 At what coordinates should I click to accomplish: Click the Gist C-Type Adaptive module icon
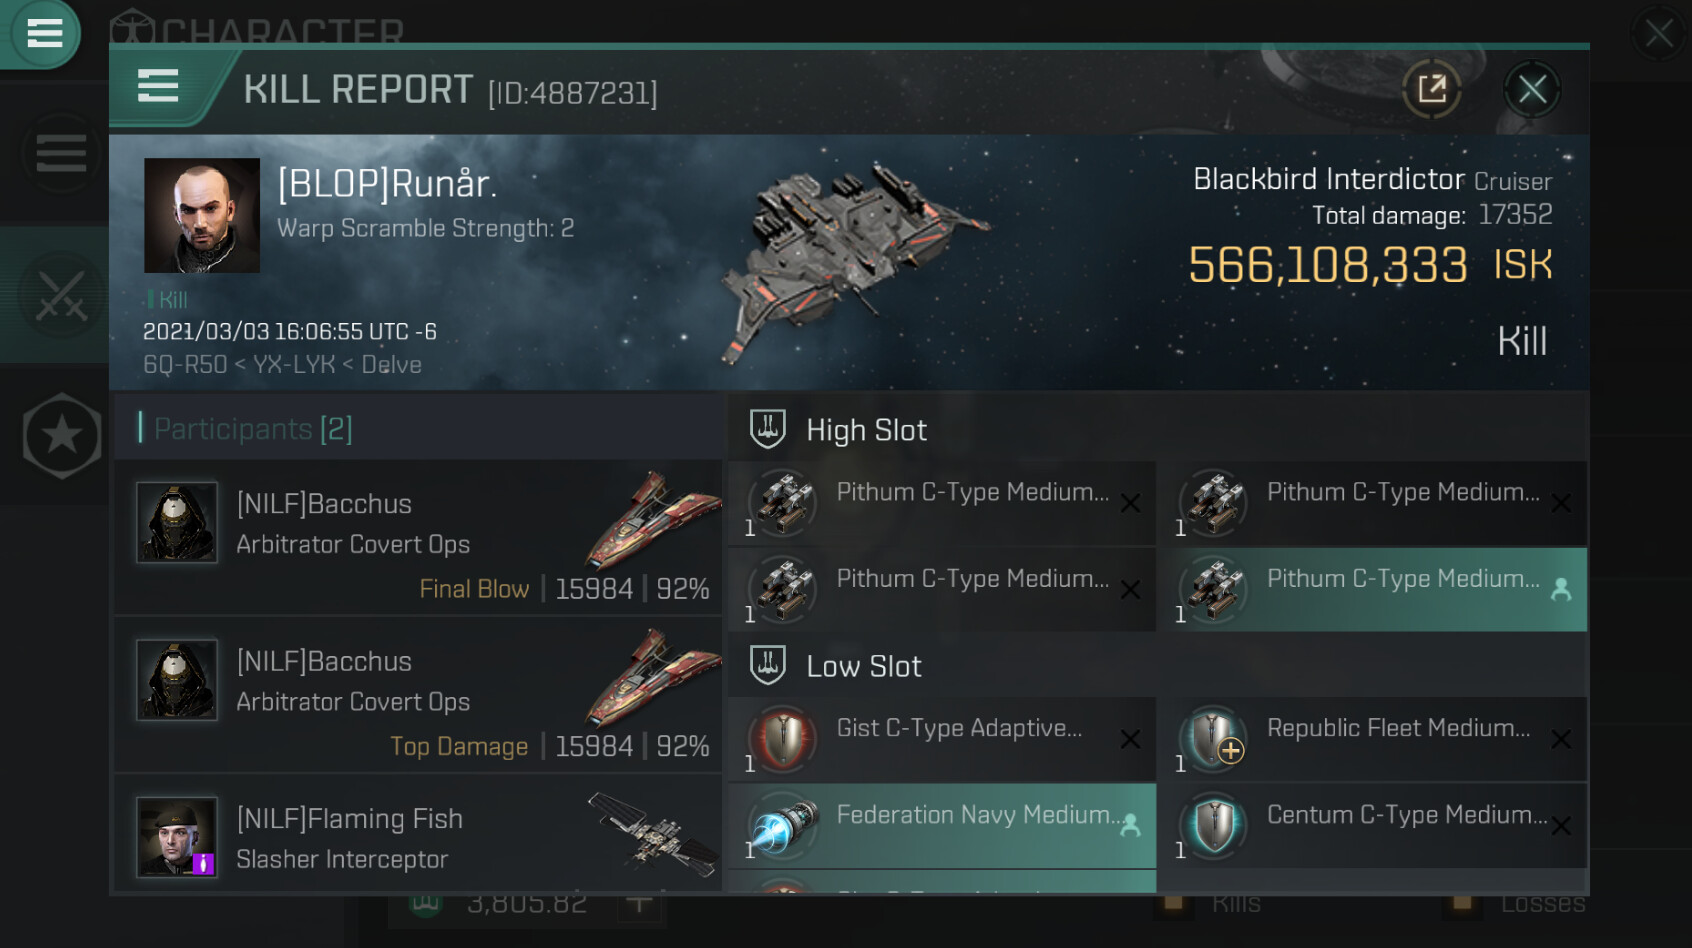point(783,740)
